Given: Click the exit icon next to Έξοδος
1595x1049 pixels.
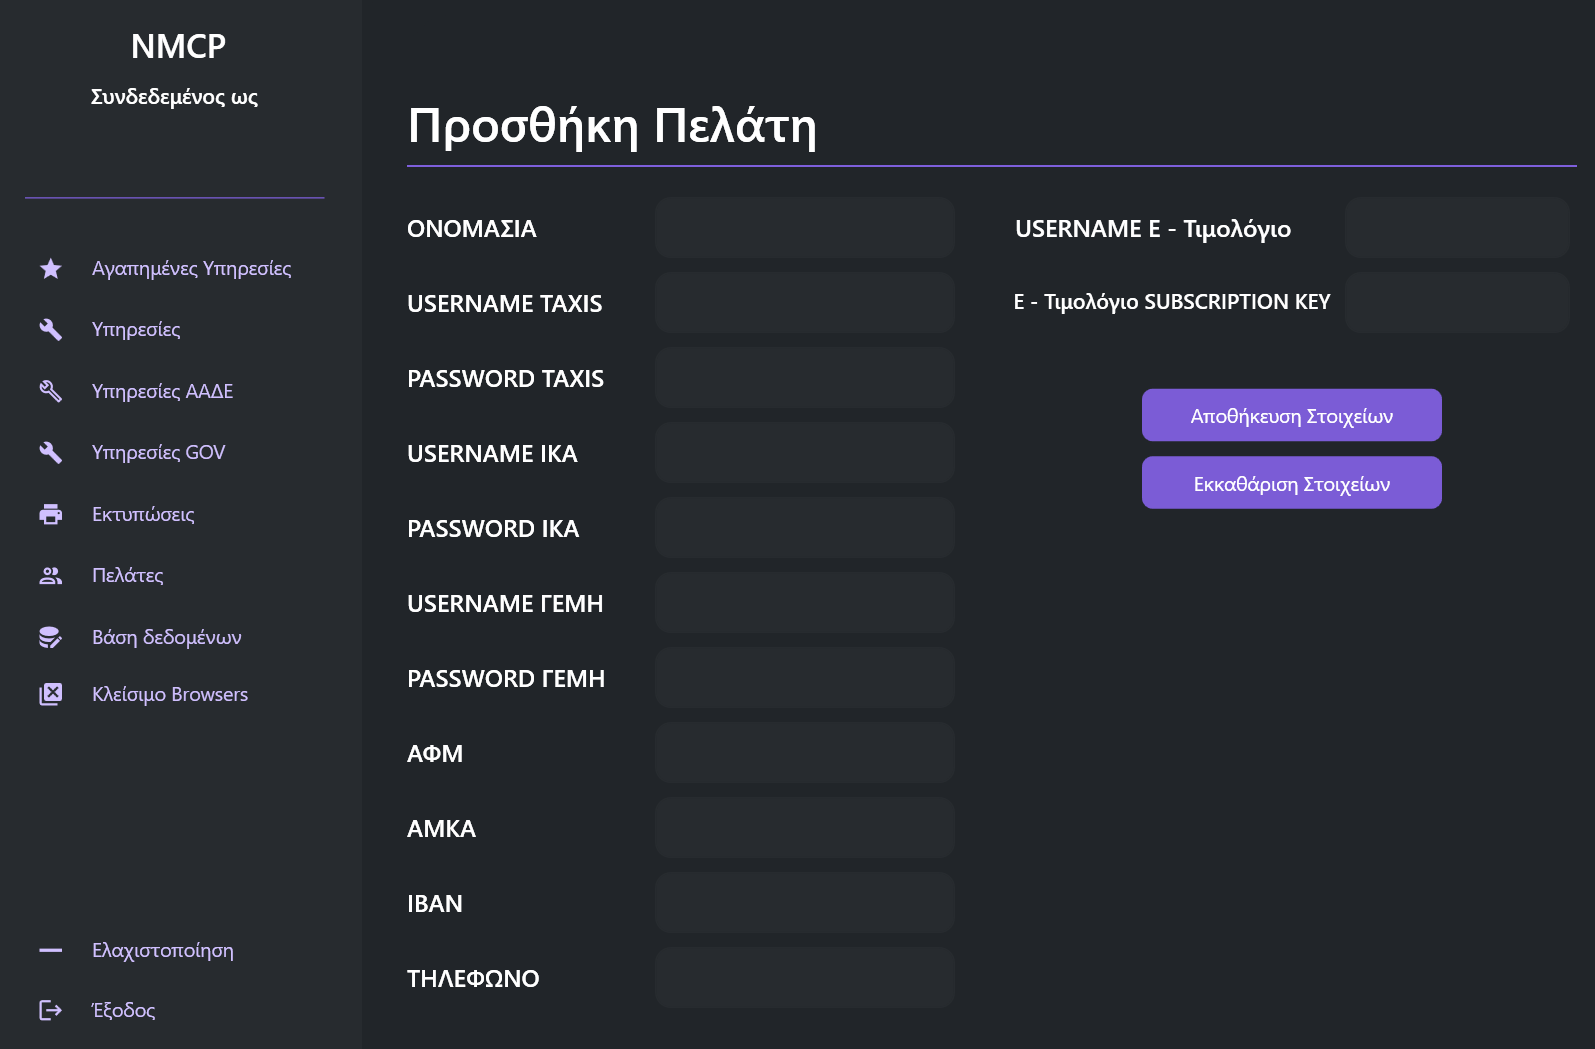Looking at the screenshot, I should click(51, 1010).
